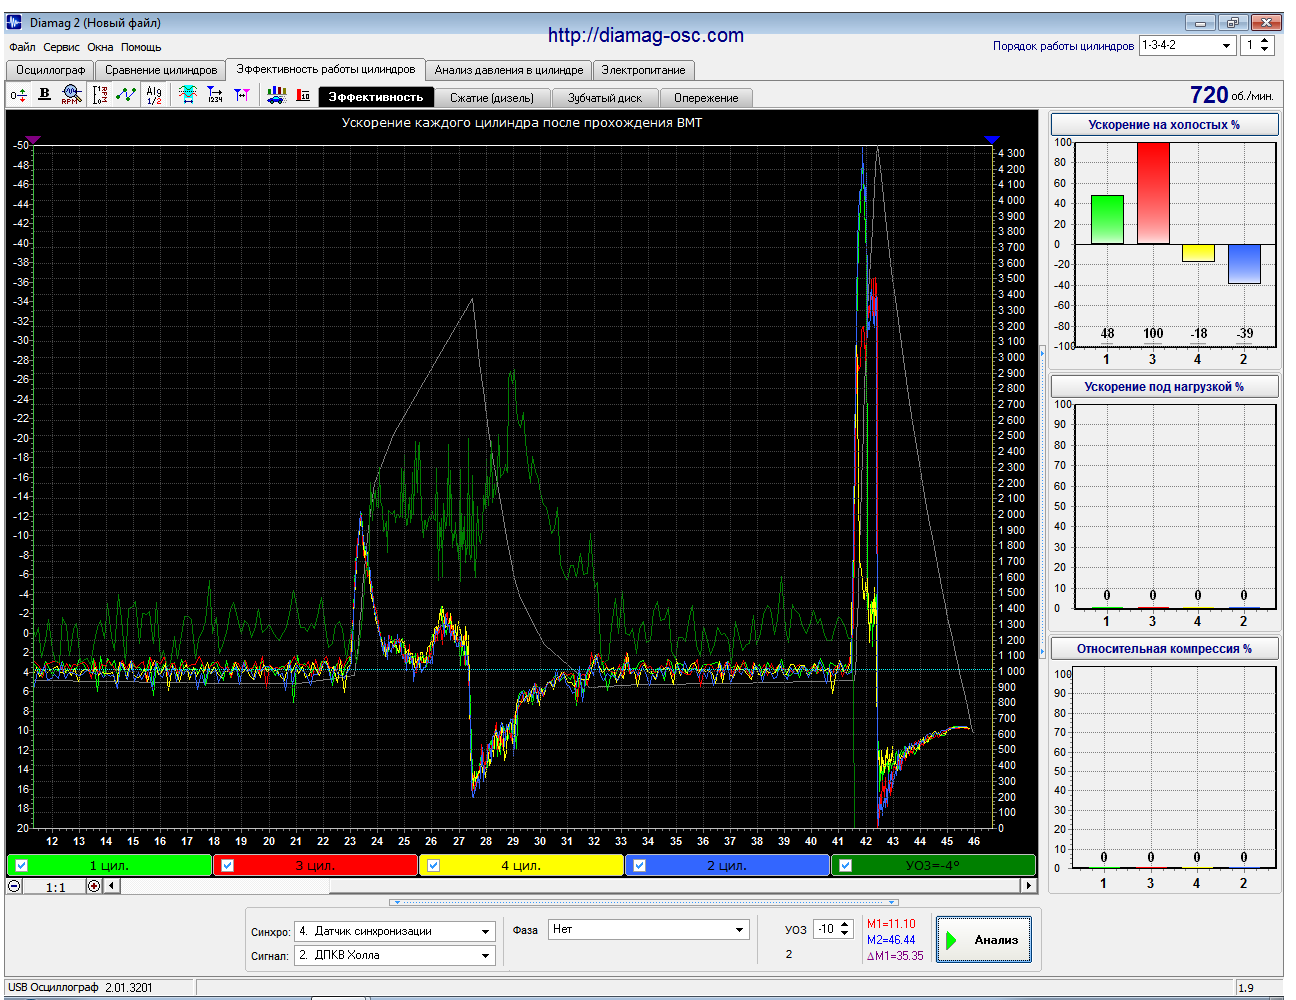Uncheck the 2 цил. blue checkbox
The height and width of the screenshot is (1000, 1296).
[640, 865]
